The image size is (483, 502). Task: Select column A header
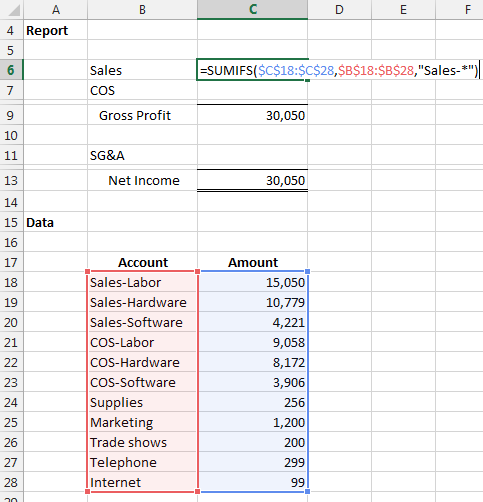pos(56,9)
